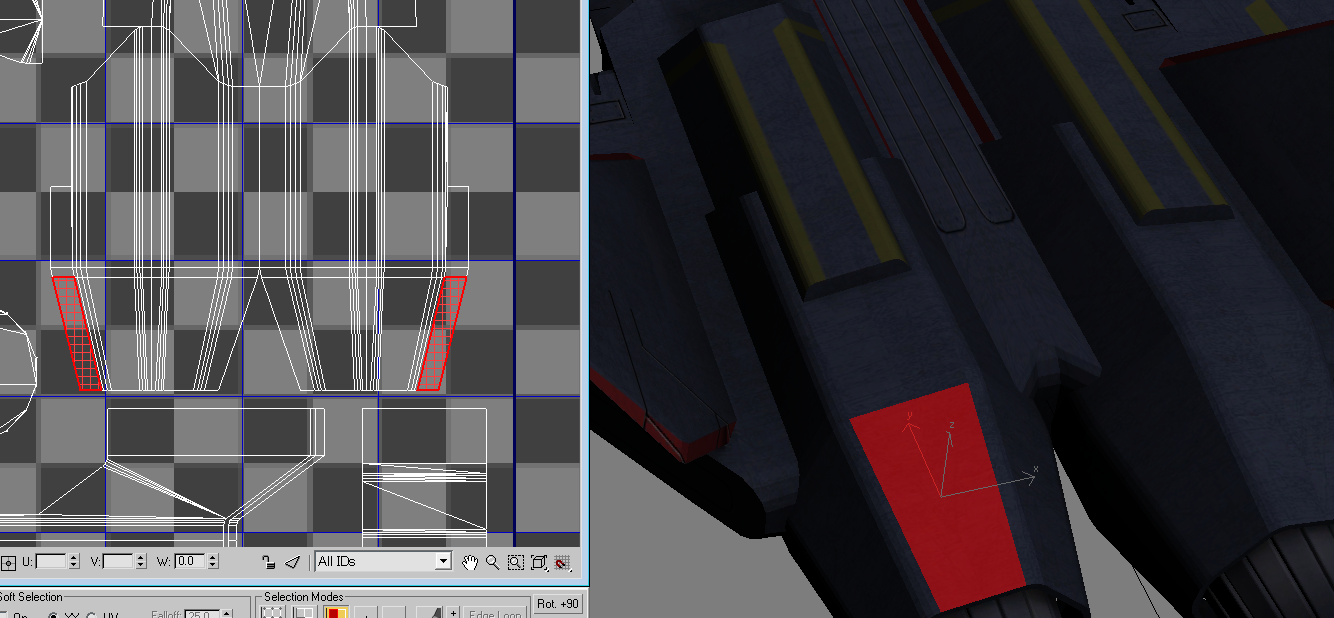Click the Falloff value field

201,614
